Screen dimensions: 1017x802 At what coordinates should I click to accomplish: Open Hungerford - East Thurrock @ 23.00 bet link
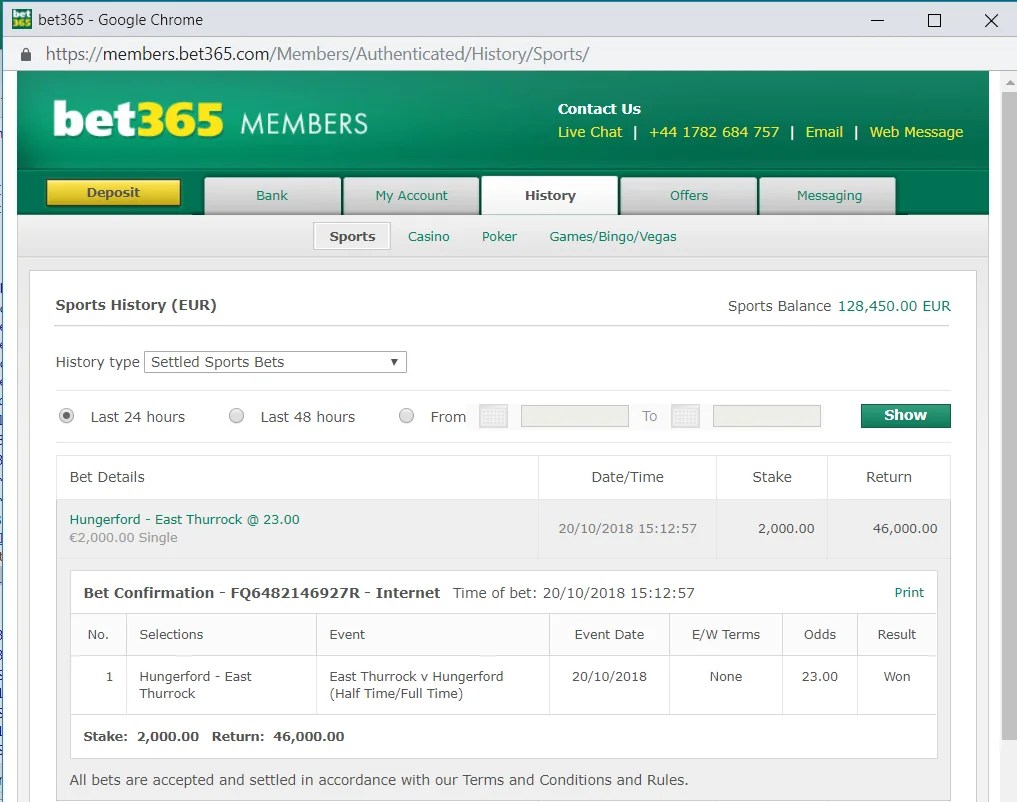[x=184, y=519]
